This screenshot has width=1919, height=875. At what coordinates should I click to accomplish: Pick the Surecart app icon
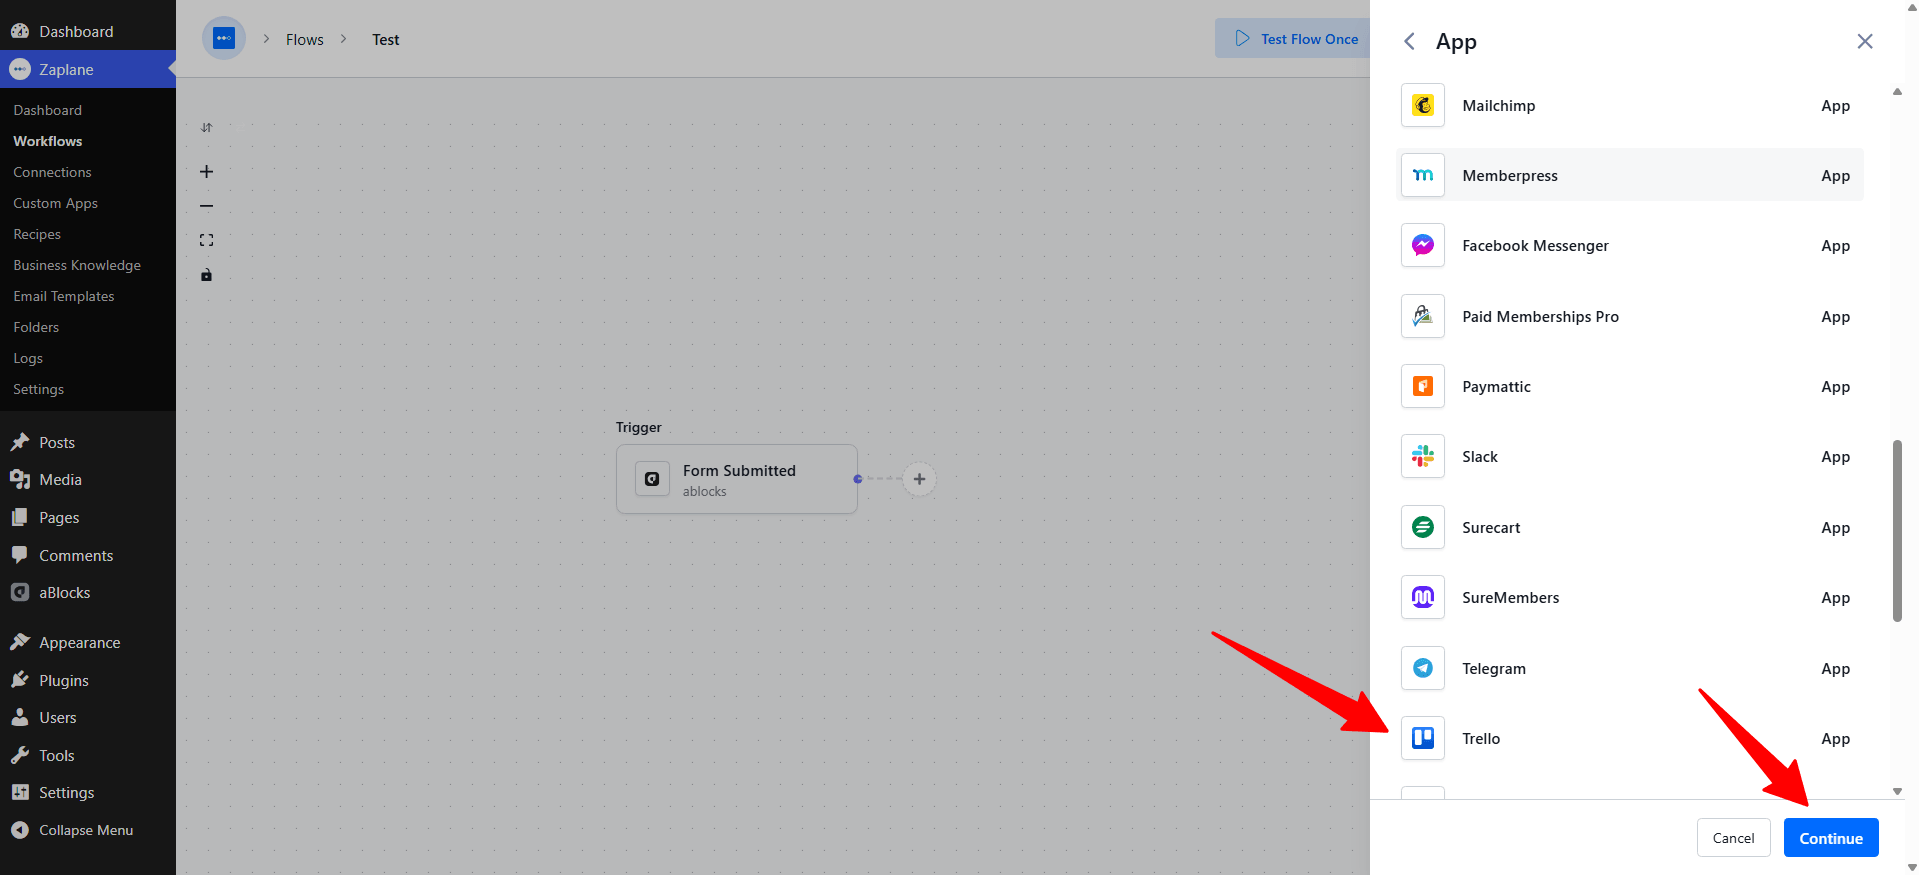[1422, 527]
